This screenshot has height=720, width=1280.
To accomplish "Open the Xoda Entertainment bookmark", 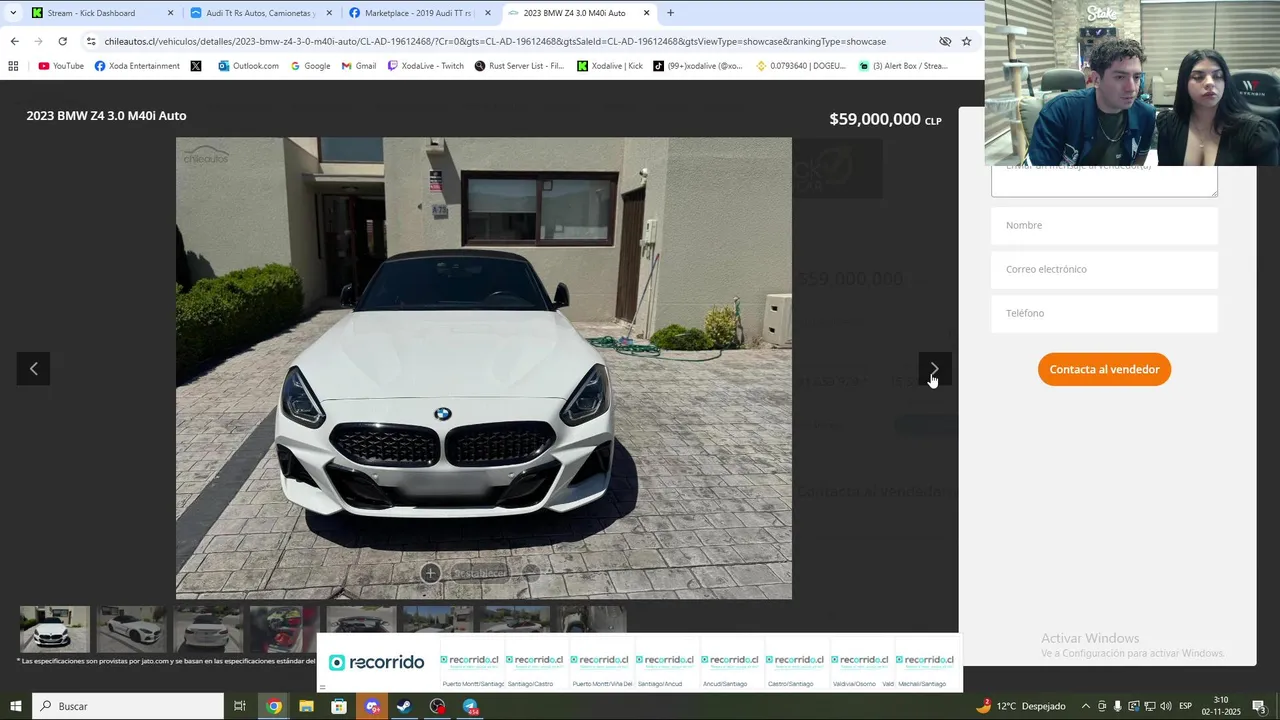I will pyautogui.click(x=137, y=66).
